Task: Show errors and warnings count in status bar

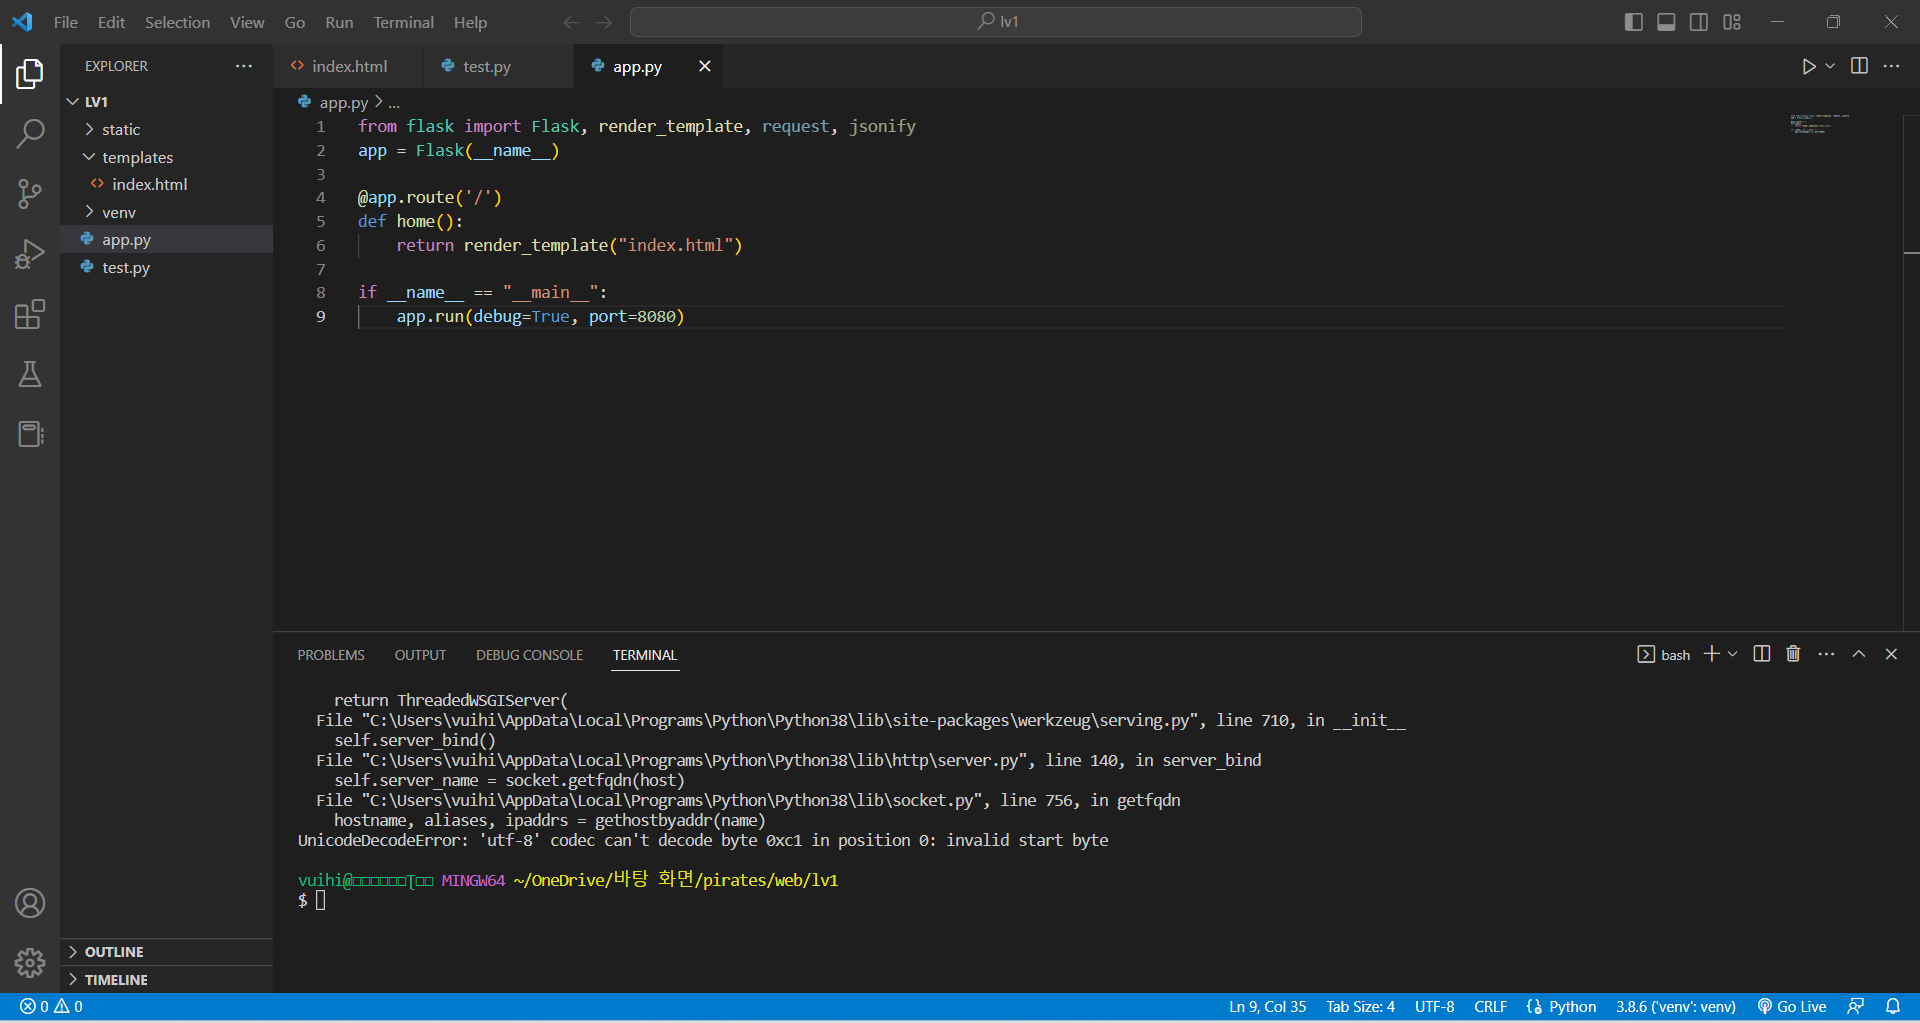Action: click(52, 1006)
